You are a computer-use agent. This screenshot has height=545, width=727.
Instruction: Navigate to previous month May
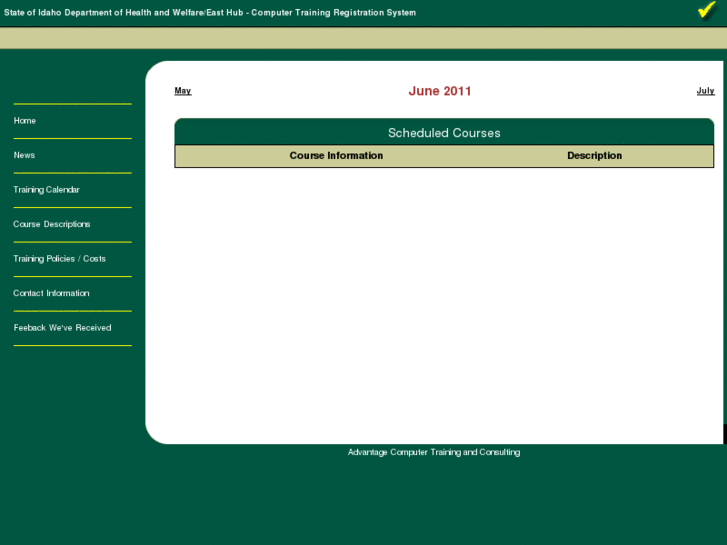pyautogui.click(x=183, y=91)
